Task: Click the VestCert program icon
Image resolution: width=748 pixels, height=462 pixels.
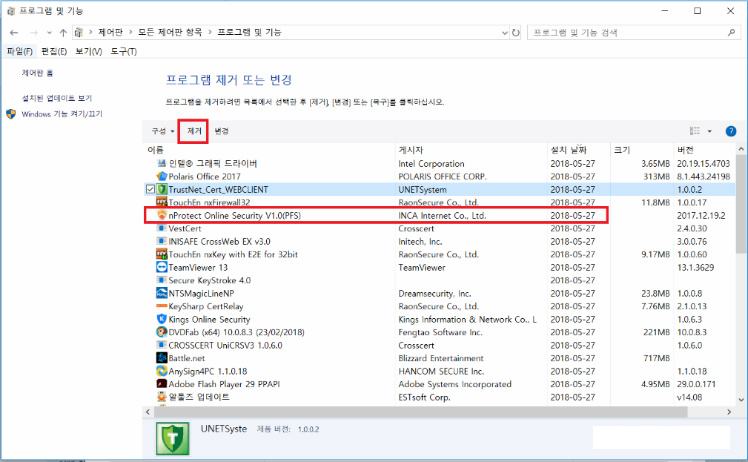Action: (162, 228)
